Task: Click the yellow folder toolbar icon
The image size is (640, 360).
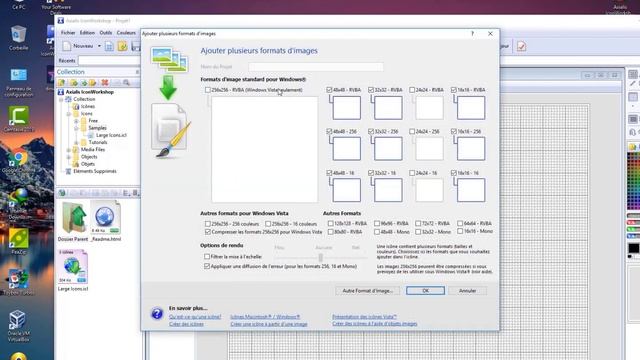Action: (122, 46)
